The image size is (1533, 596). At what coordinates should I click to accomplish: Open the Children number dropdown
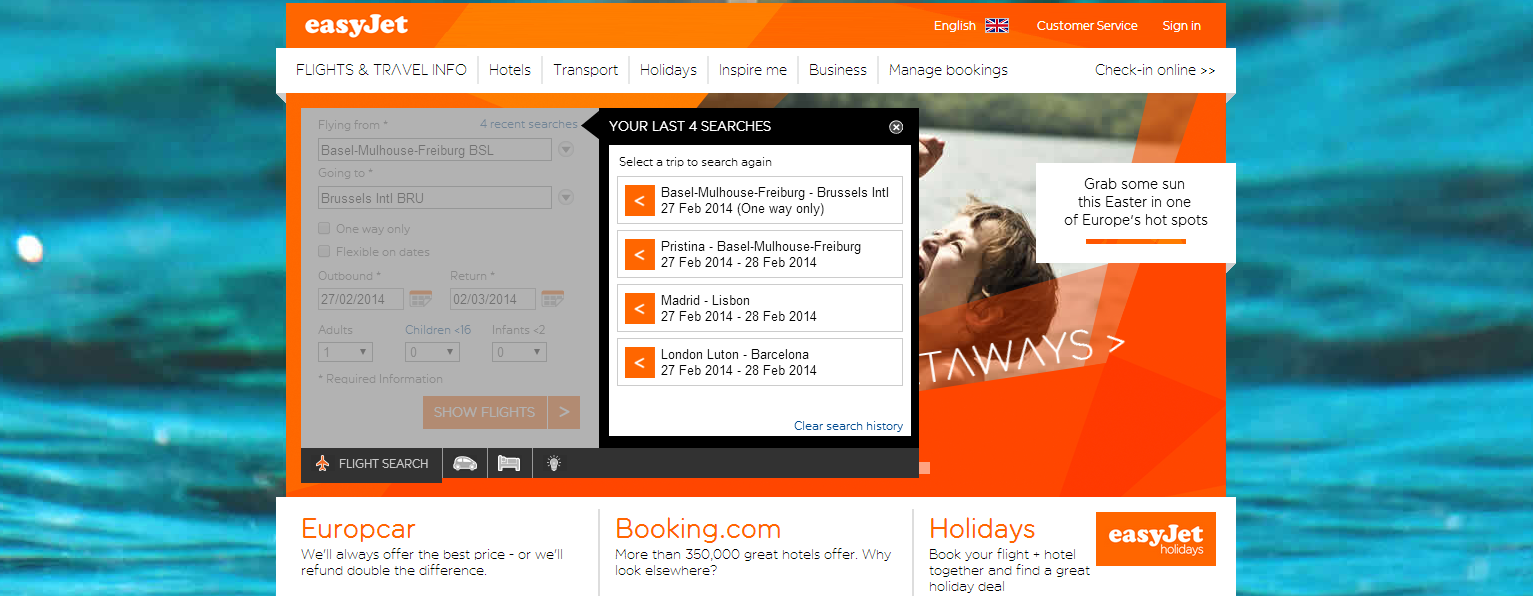pyautogui.click(x=432, y=352)
